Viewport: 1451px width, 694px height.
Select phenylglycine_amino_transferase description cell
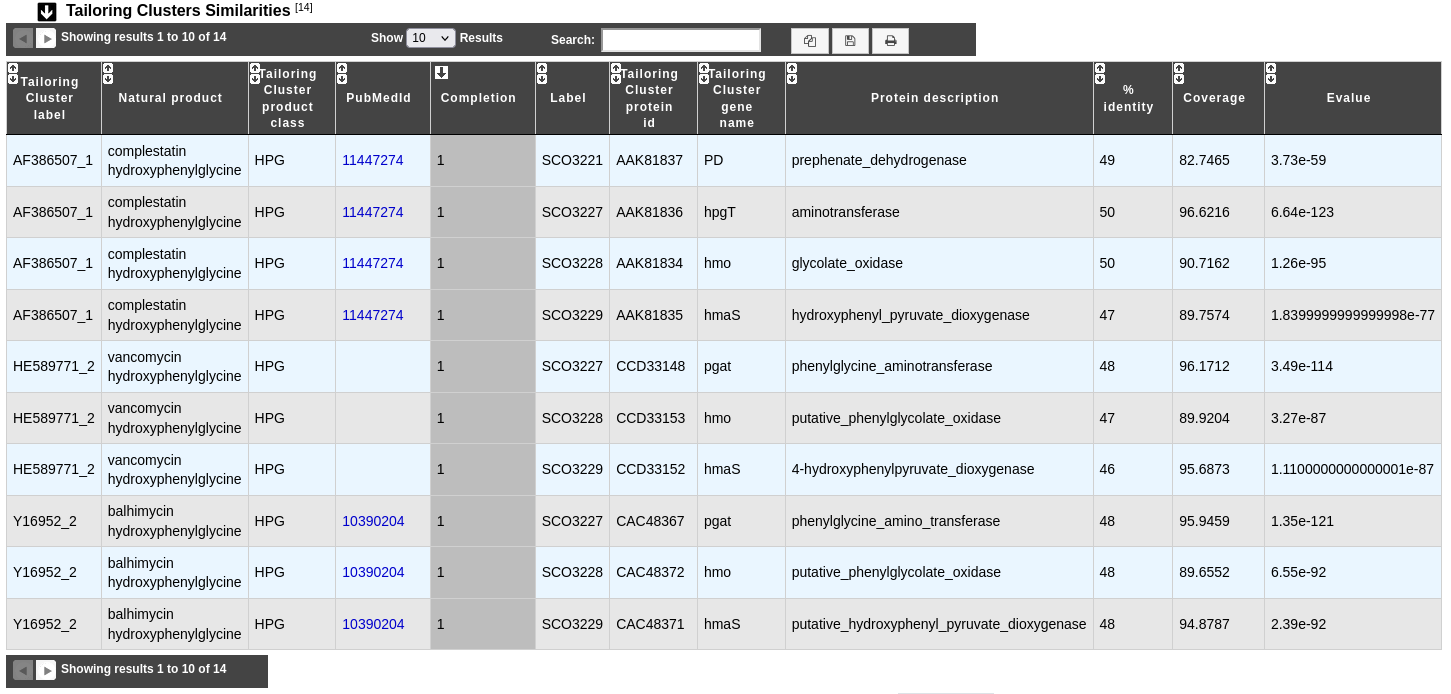pyautogui.click(x=939, y=521)
